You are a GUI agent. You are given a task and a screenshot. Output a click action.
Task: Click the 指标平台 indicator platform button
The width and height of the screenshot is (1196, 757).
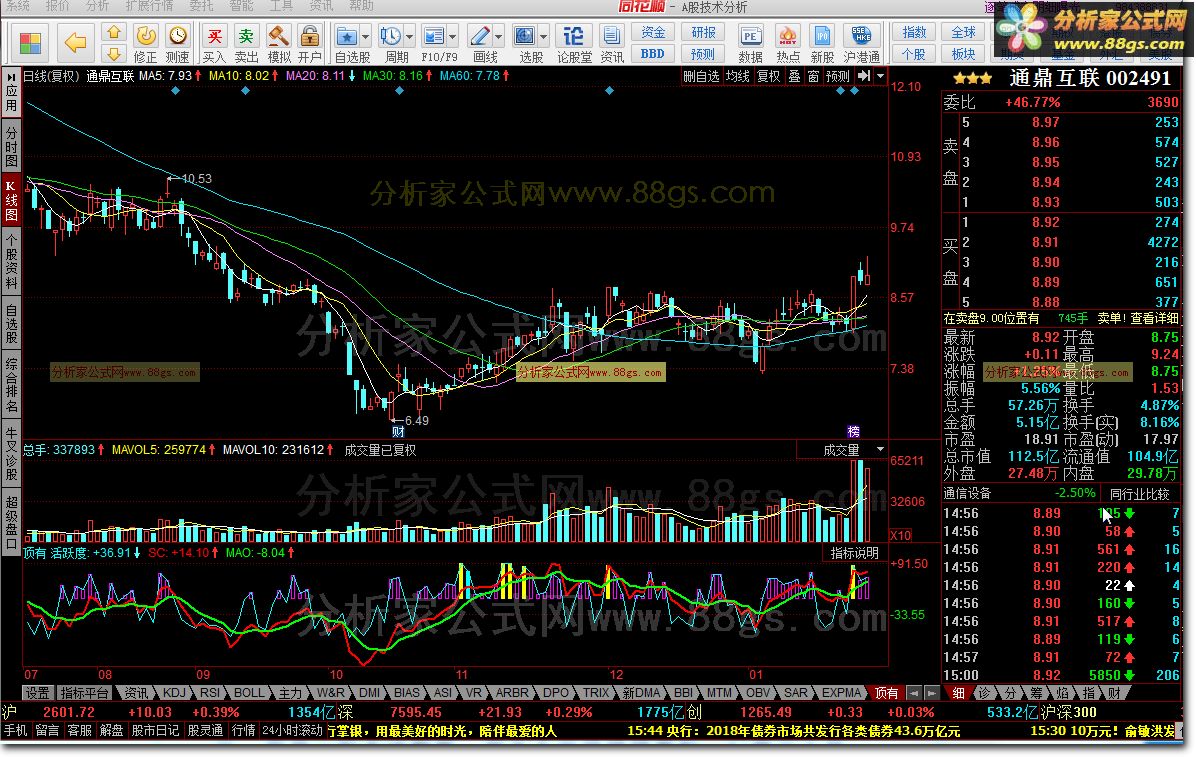click(84, 693)
